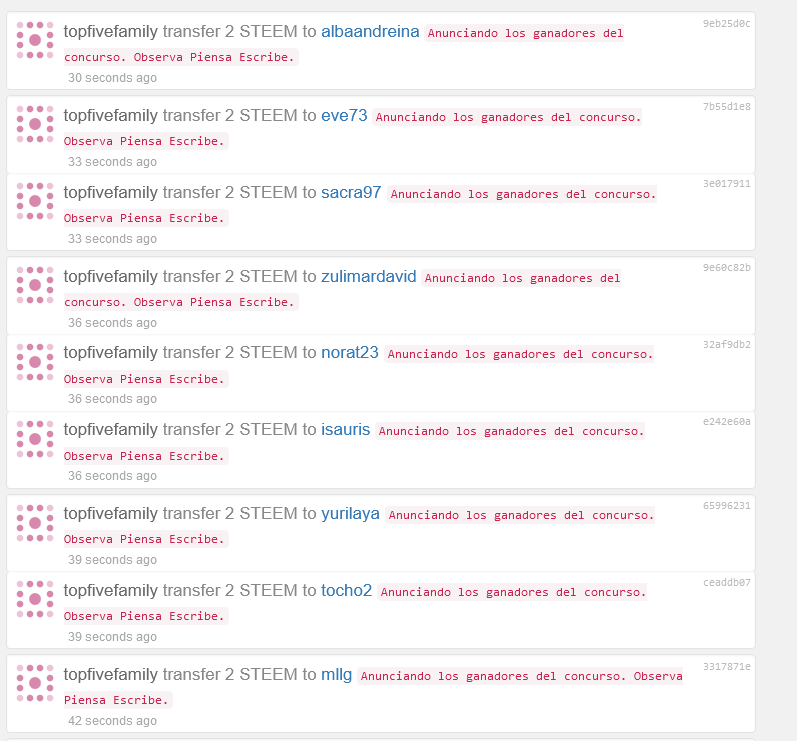Click the avatar icon beside the norat23 transfer
Image resolution: width=797 pixels, height=741 pixels.
pyautogui.click(x=35, y=362)
